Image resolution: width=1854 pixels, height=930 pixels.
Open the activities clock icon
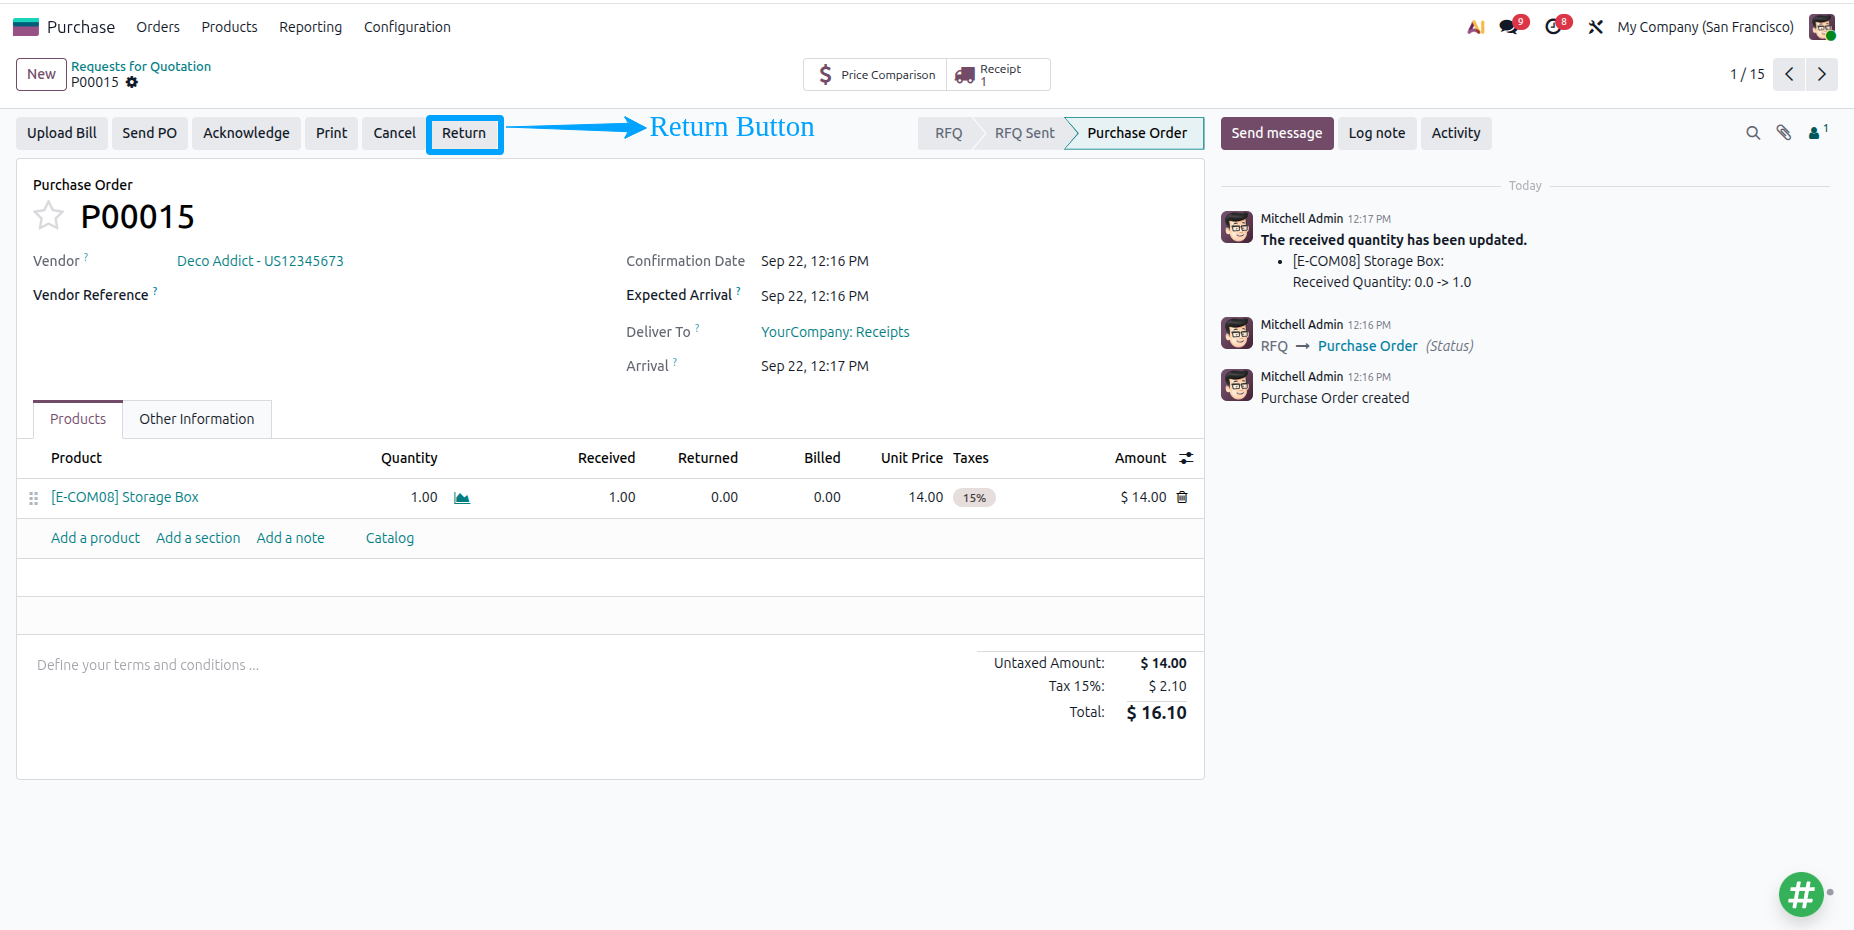[1553, 27]
